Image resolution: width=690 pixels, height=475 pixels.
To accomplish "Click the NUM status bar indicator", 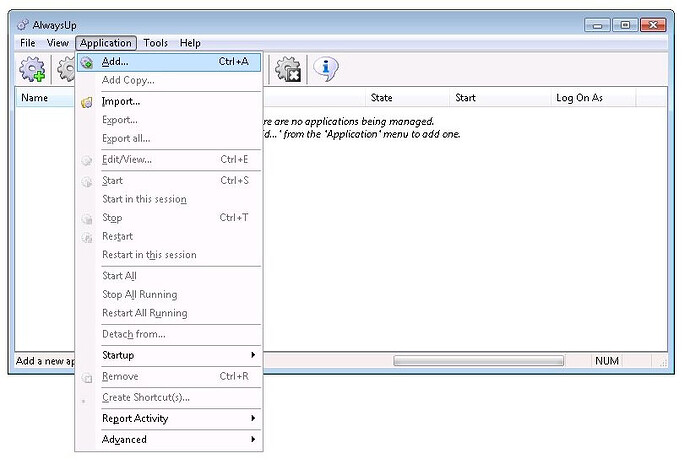I will (607, 361).
